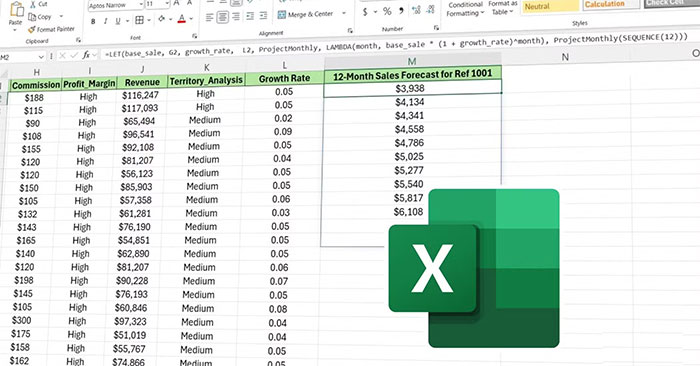
Task: Open the Clipboard group dialog launcher
Action: 78,40
